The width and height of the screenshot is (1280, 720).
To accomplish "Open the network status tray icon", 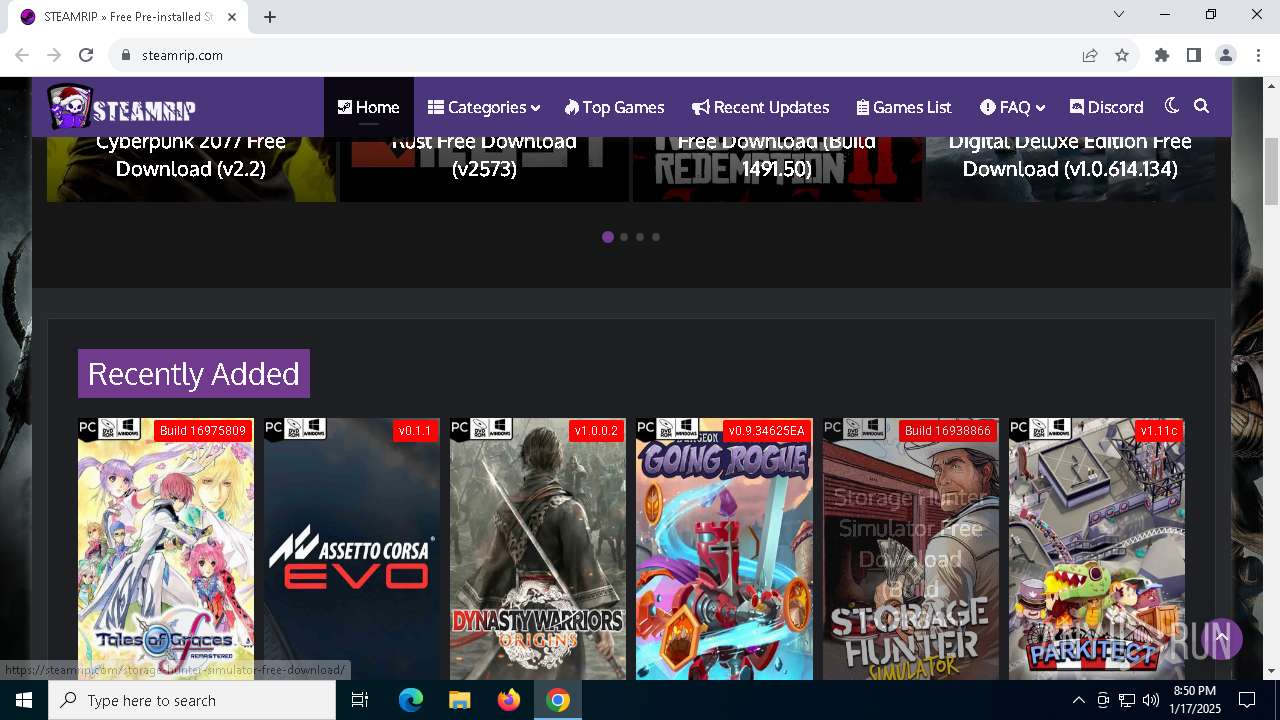I will pos(1127,700).
